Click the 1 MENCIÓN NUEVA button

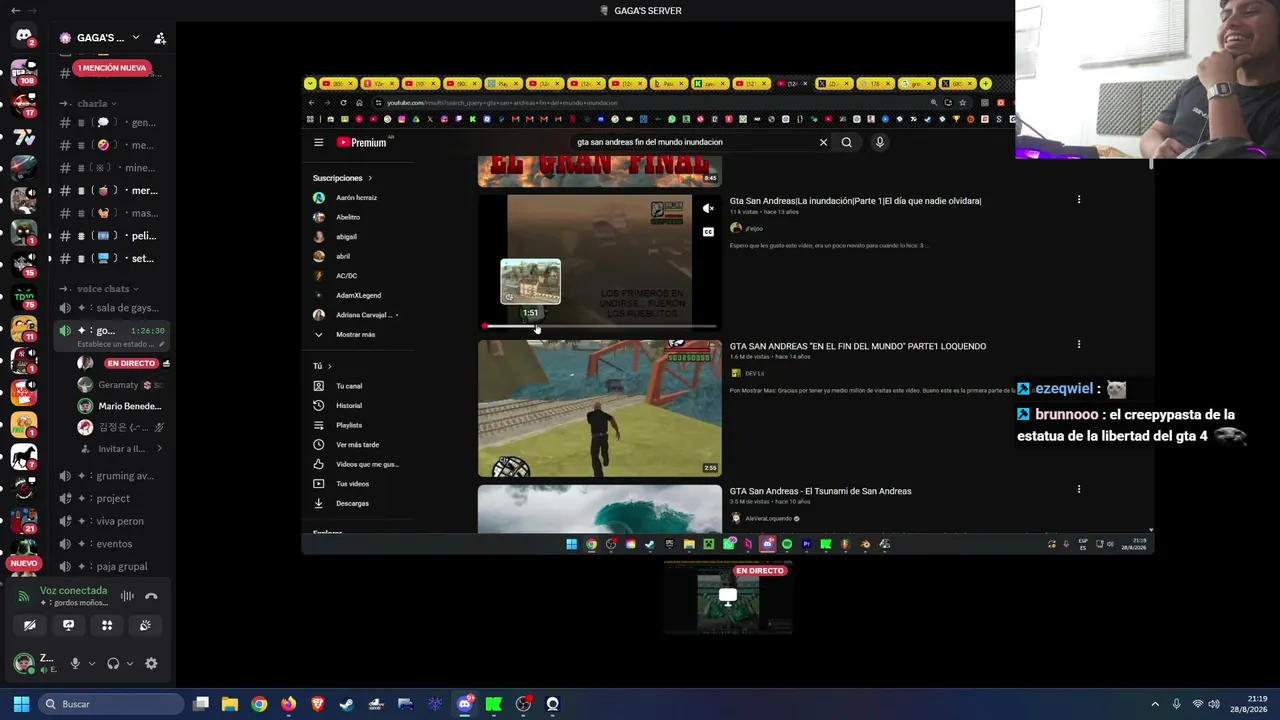[111, 68]
